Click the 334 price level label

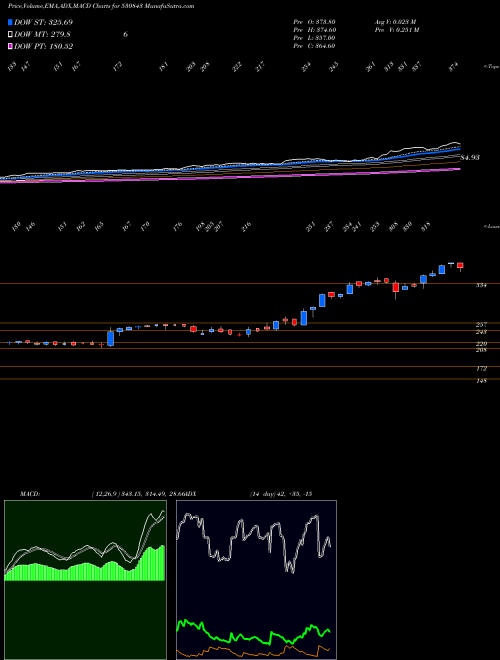481,285
